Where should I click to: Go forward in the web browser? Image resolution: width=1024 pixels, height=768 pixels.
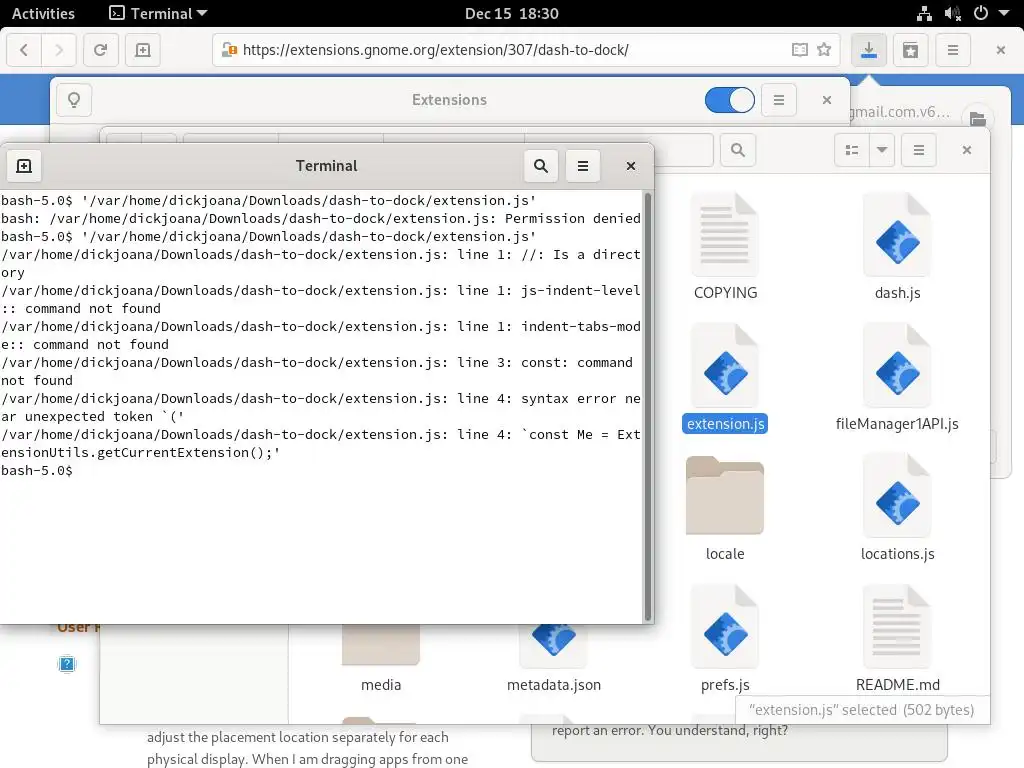click(x=59, y=50)
